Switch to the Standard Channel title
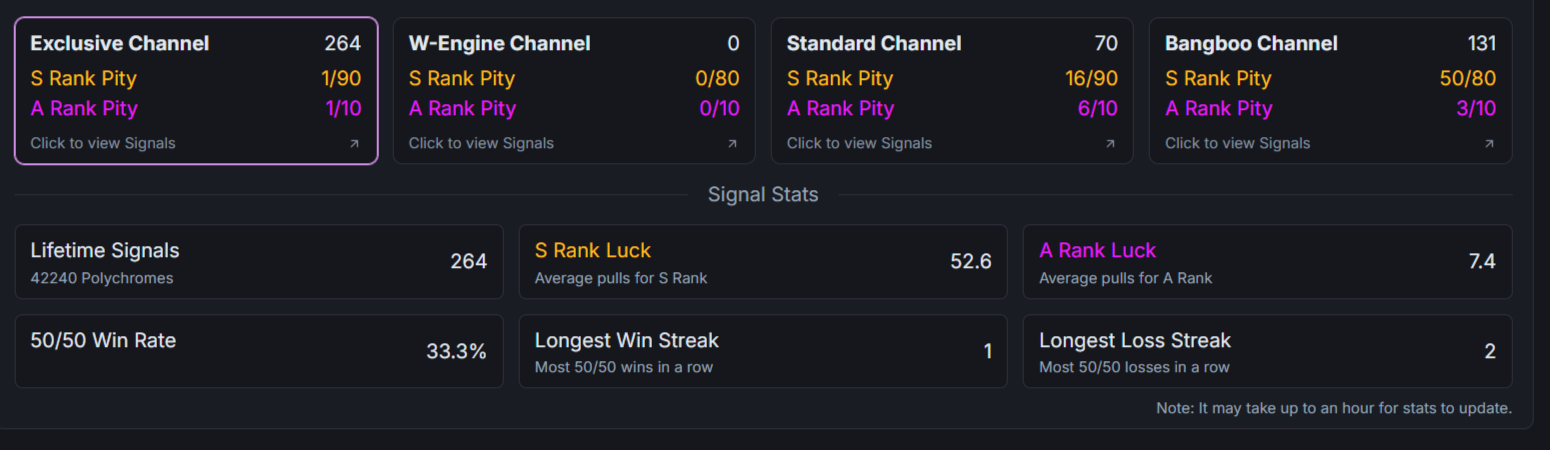 (x=874, y=43)
